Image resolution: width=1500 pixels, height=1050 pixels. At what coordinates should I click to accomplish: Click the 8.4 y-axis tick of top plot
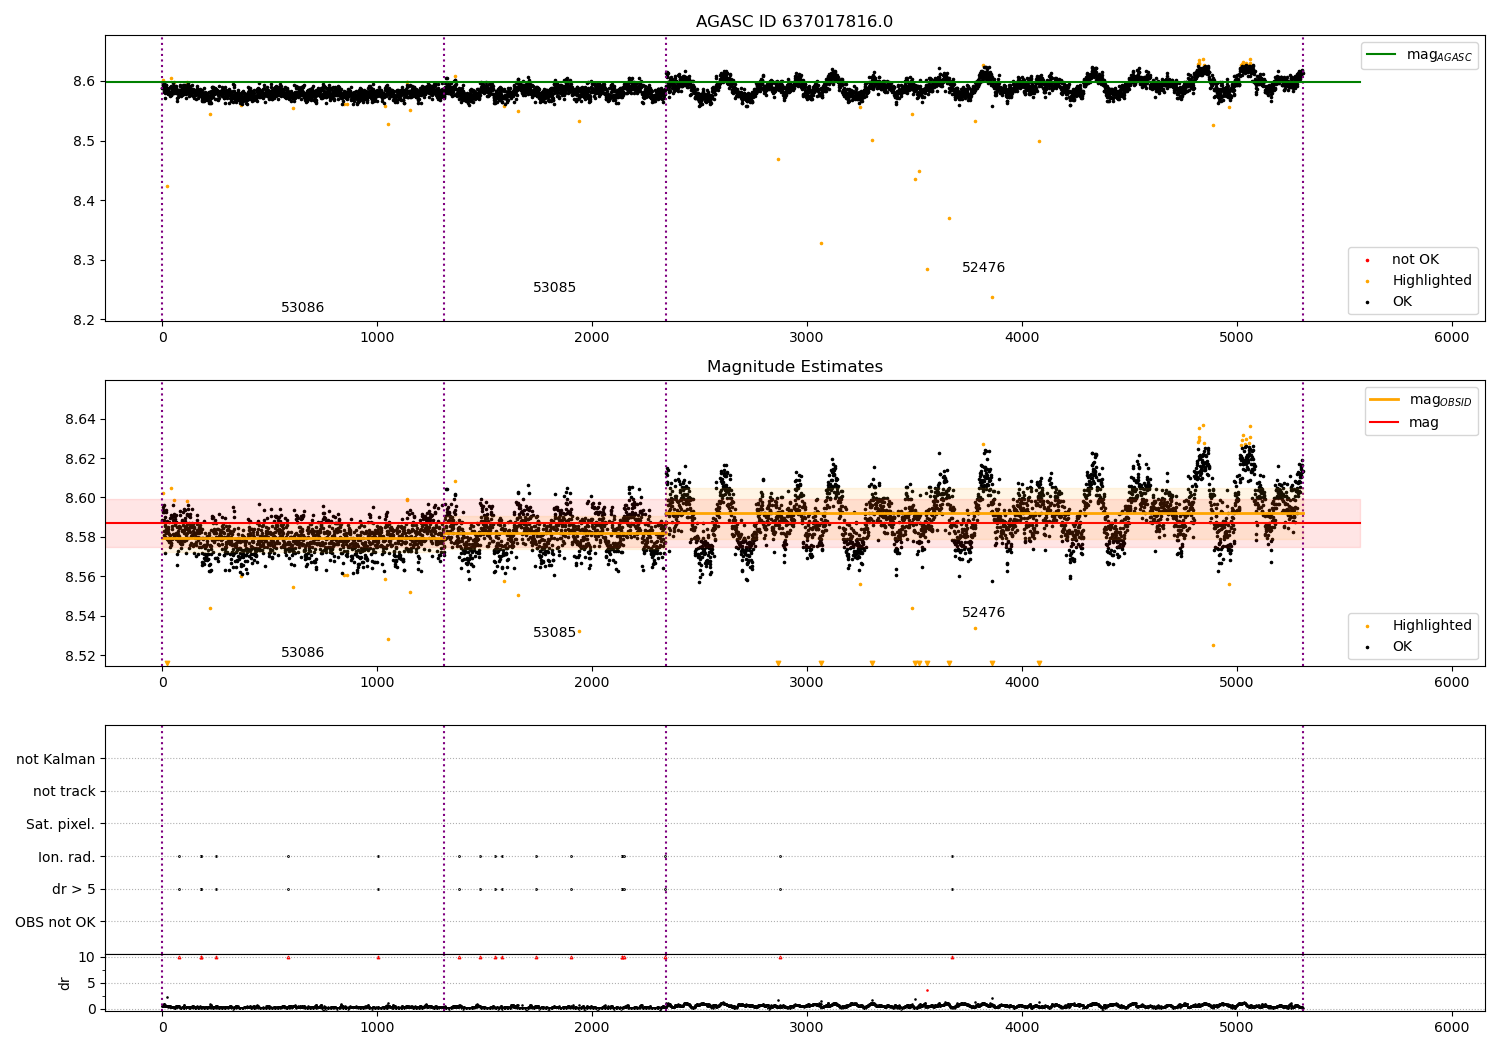pyautogui.click(x=86, y=201)
